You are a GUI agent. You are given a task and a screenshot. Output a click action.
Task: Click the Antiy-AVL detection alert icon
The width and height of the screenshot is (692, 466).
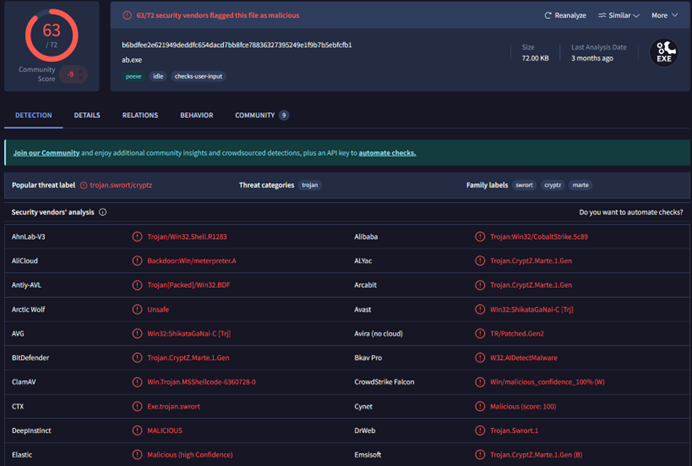coord(137,285)
